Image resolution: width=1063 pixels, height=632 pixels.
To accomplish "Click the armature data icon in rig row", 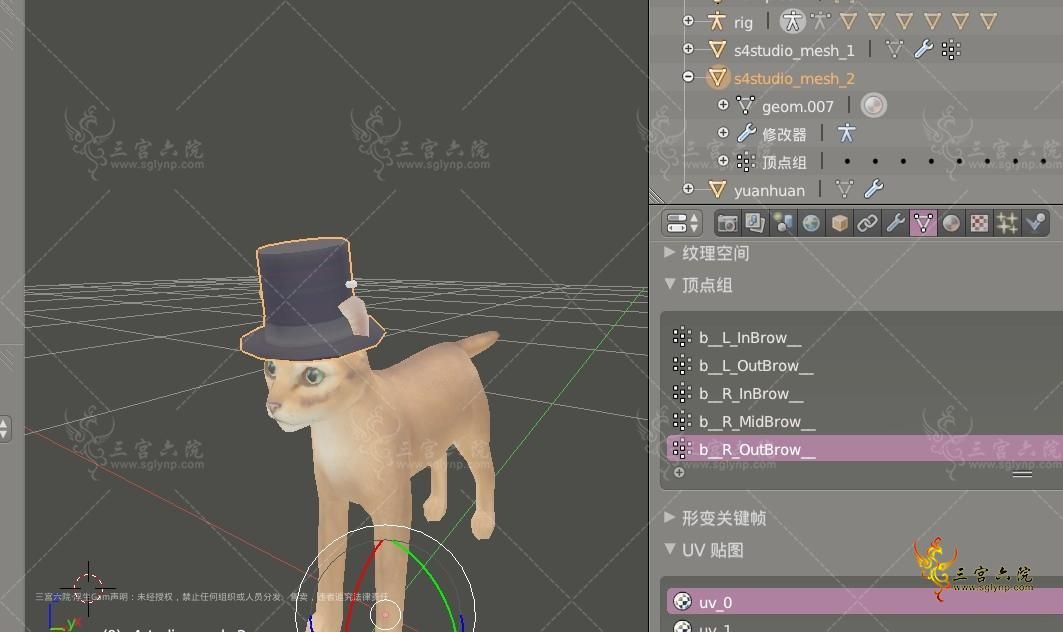I will pyautogui.click(x=820, y=22).
